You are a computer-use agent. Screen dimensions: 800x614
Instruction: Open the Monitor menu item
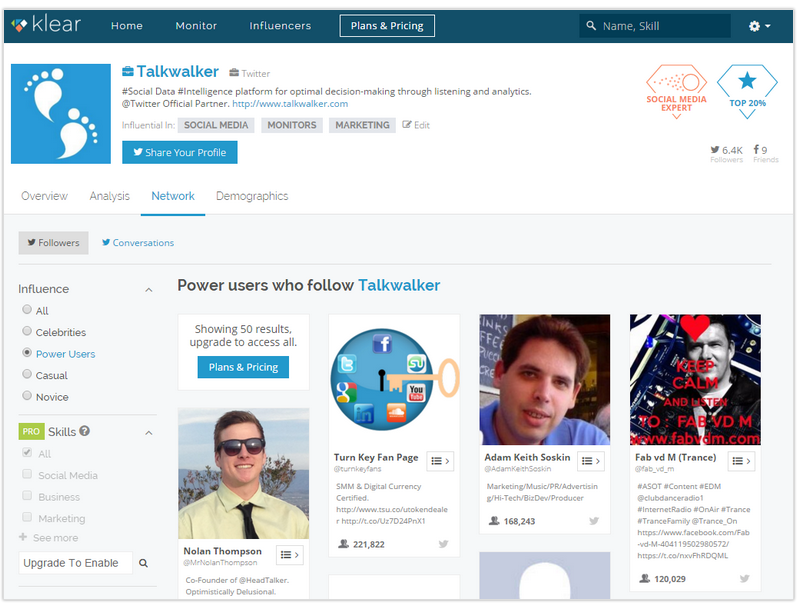click(x=196, y=26)
